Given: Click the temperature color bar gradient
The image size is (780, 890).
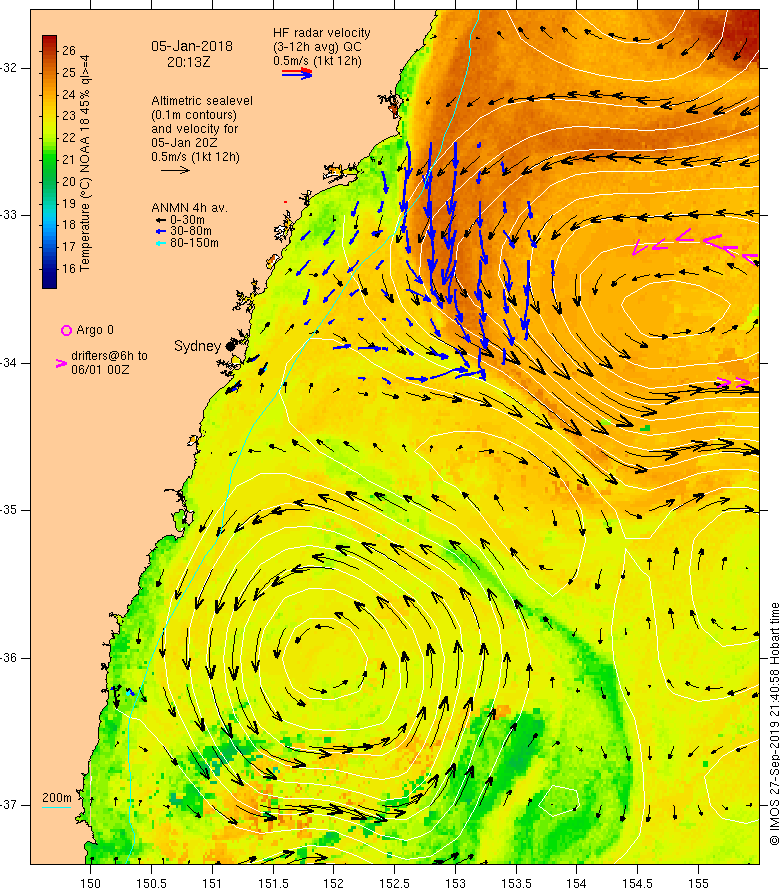Looking at the screenshot, I should pos(49,162).
